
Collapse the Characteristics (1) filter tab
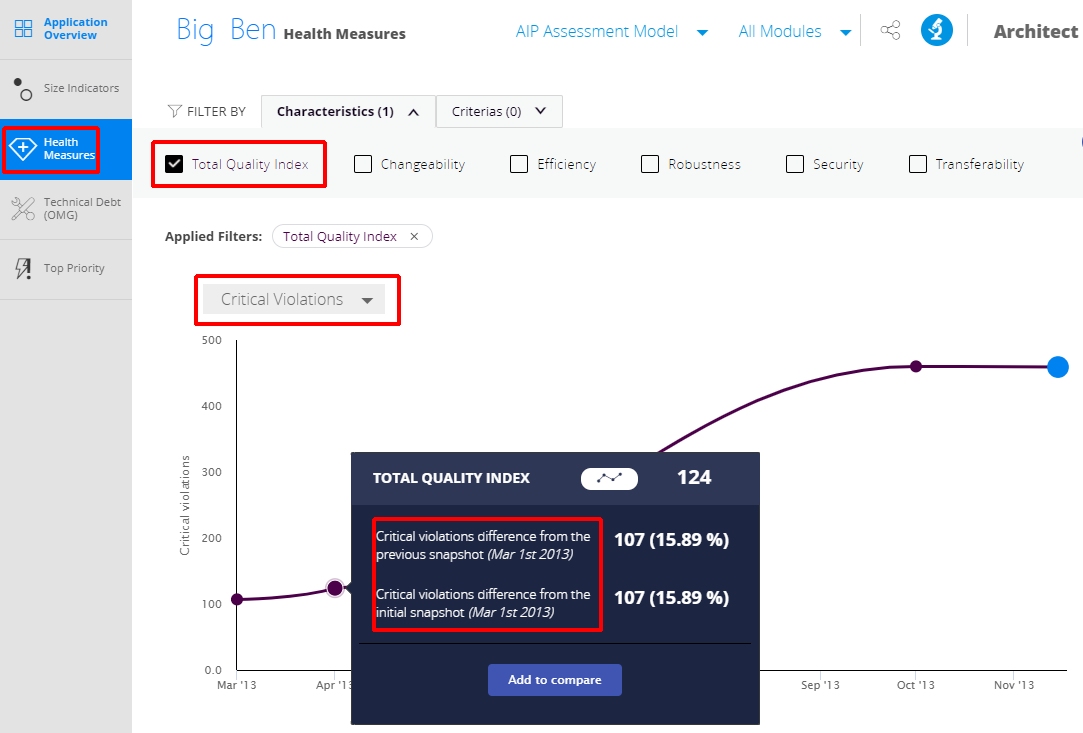click(348, 112)
